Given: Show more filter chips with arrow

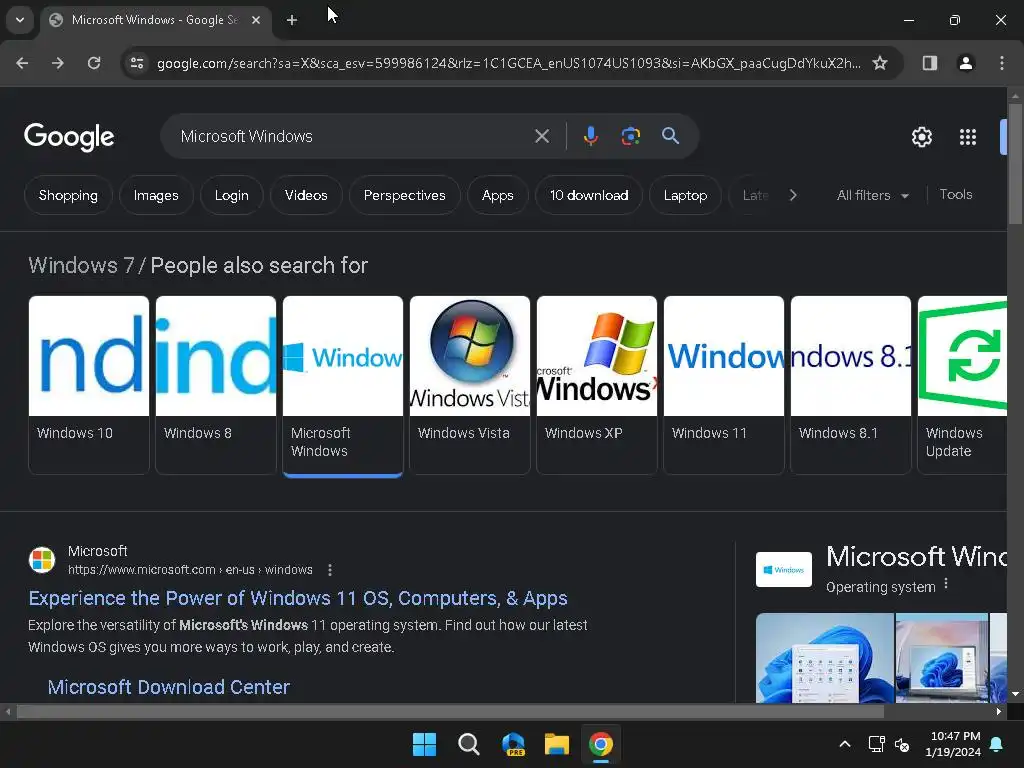Looking at the screenshot, I should pyautogui.click(x=793, y=195).
